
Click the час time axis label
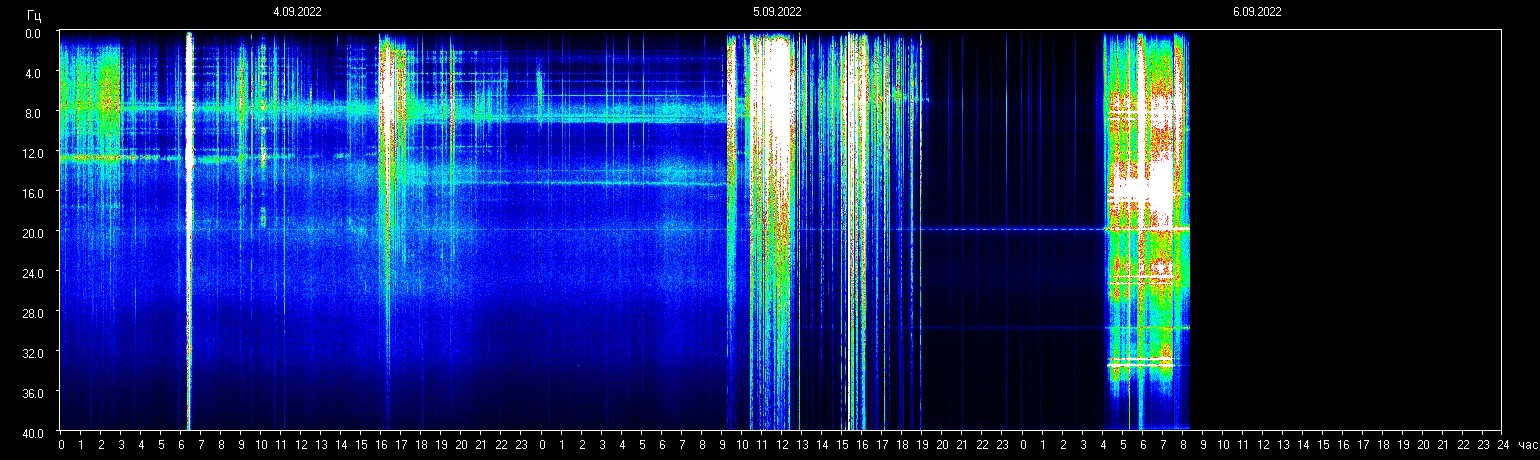tap(1526, 445)
